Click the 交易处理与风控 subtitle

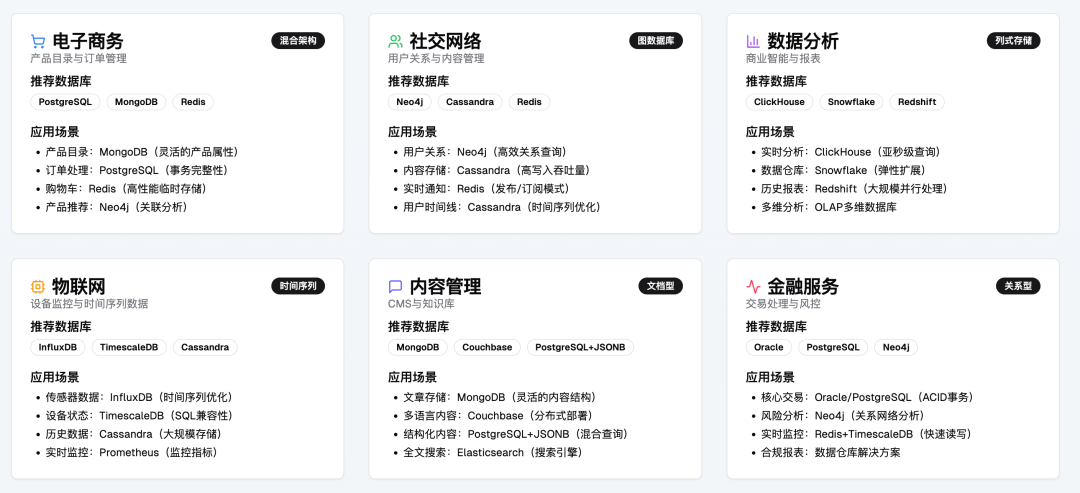[x=783, y=304]
